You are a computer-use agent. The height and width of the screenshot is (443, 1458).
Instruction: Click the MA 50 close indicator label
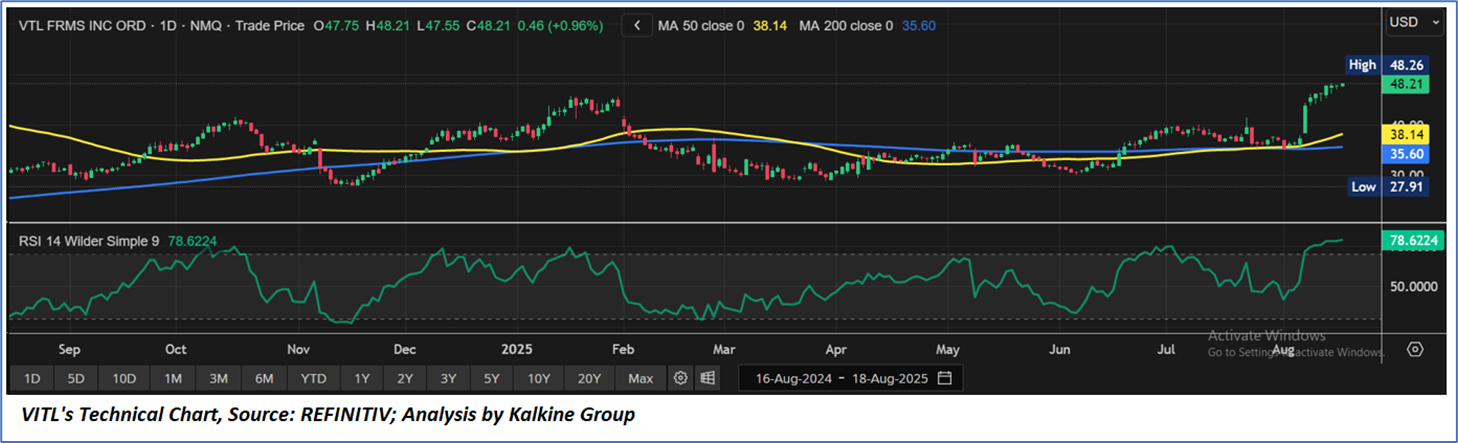click(x=700, y=26)
